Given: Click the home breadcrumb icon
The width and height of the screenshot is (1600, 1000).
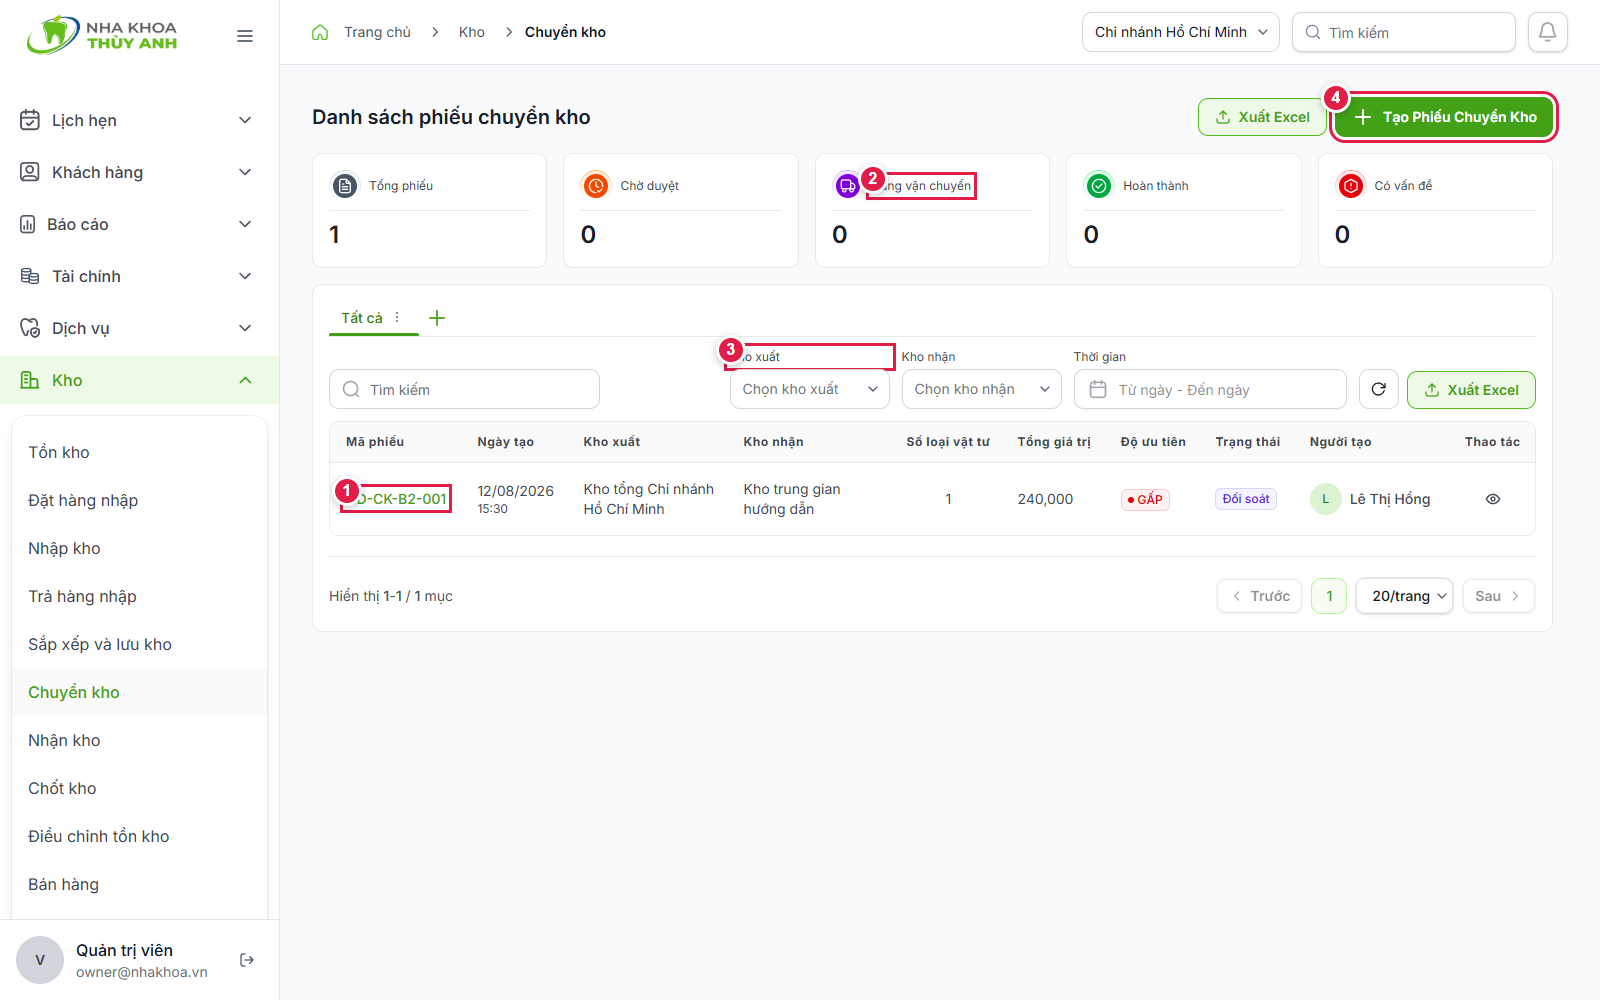Looking at the screenshot, I should coord(320,32).
